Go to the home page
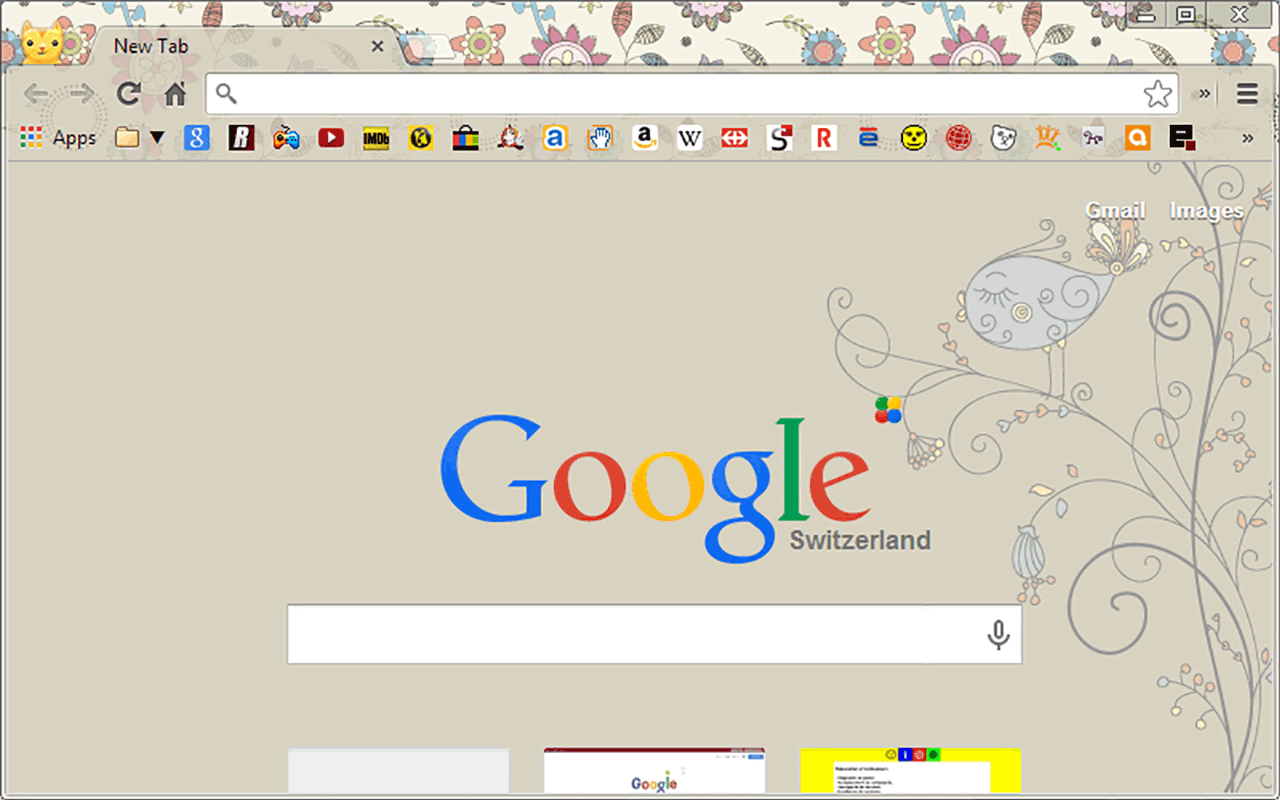 tap(175, 94)
